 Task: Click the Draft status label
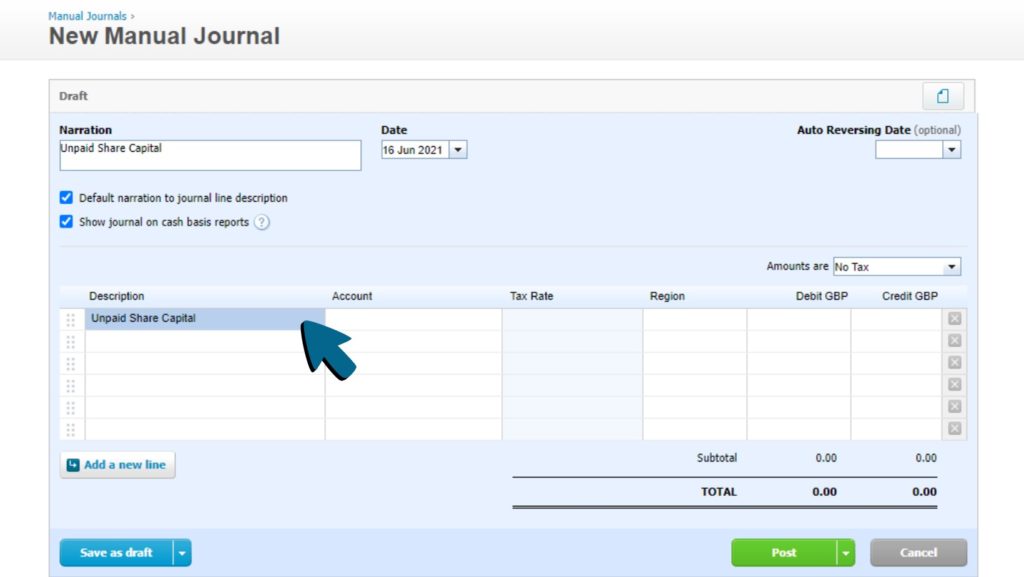click(x=73, y=96)
